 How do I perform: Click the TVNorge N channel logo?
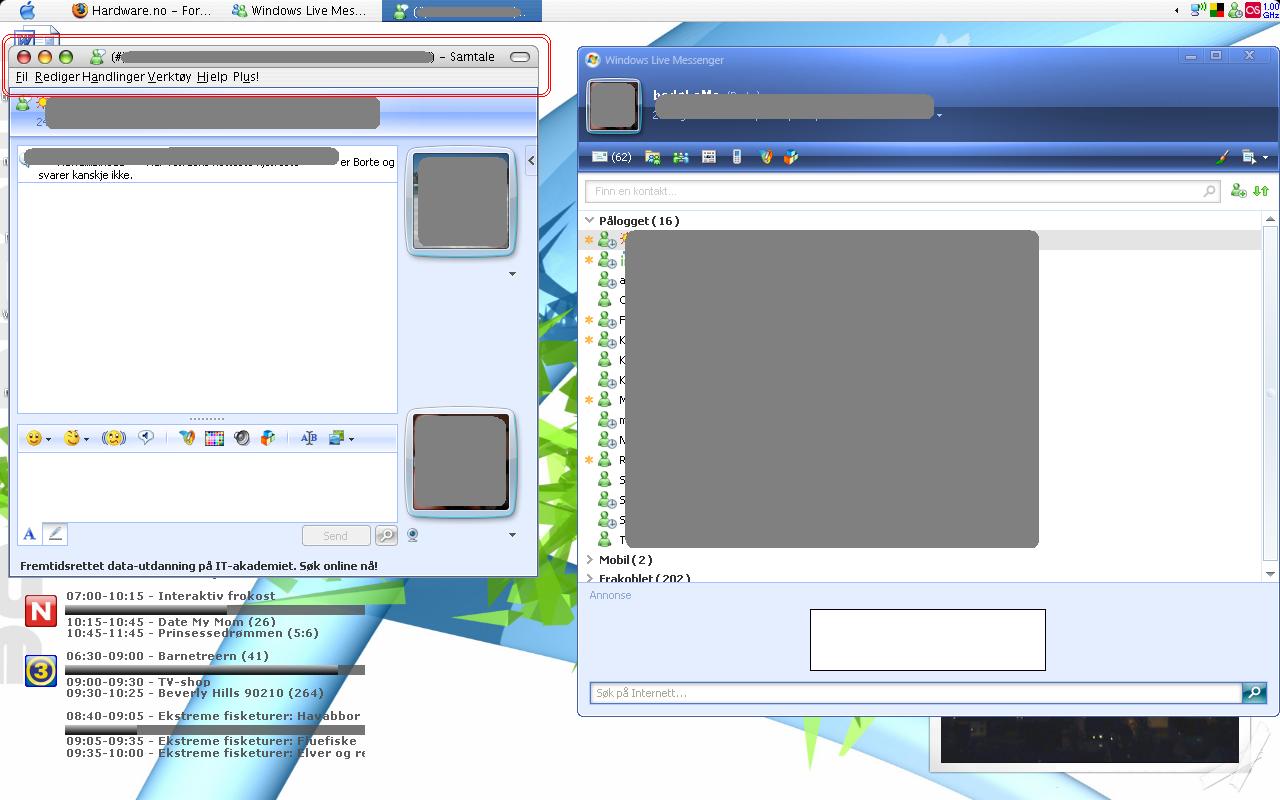pyautogui.click(x=41, y=610)
